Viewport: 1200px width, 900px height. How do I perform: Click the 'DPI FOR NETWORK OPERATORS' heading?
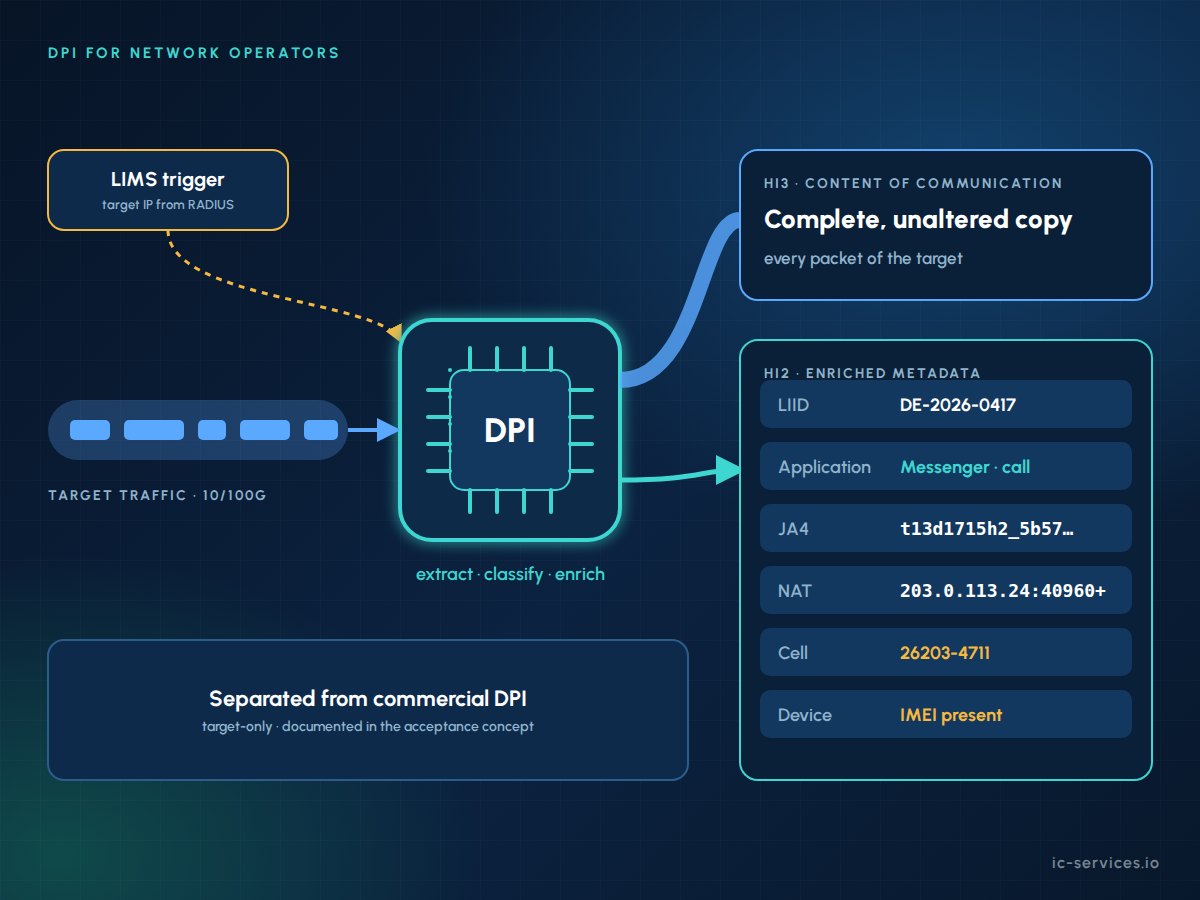point(193,53)
